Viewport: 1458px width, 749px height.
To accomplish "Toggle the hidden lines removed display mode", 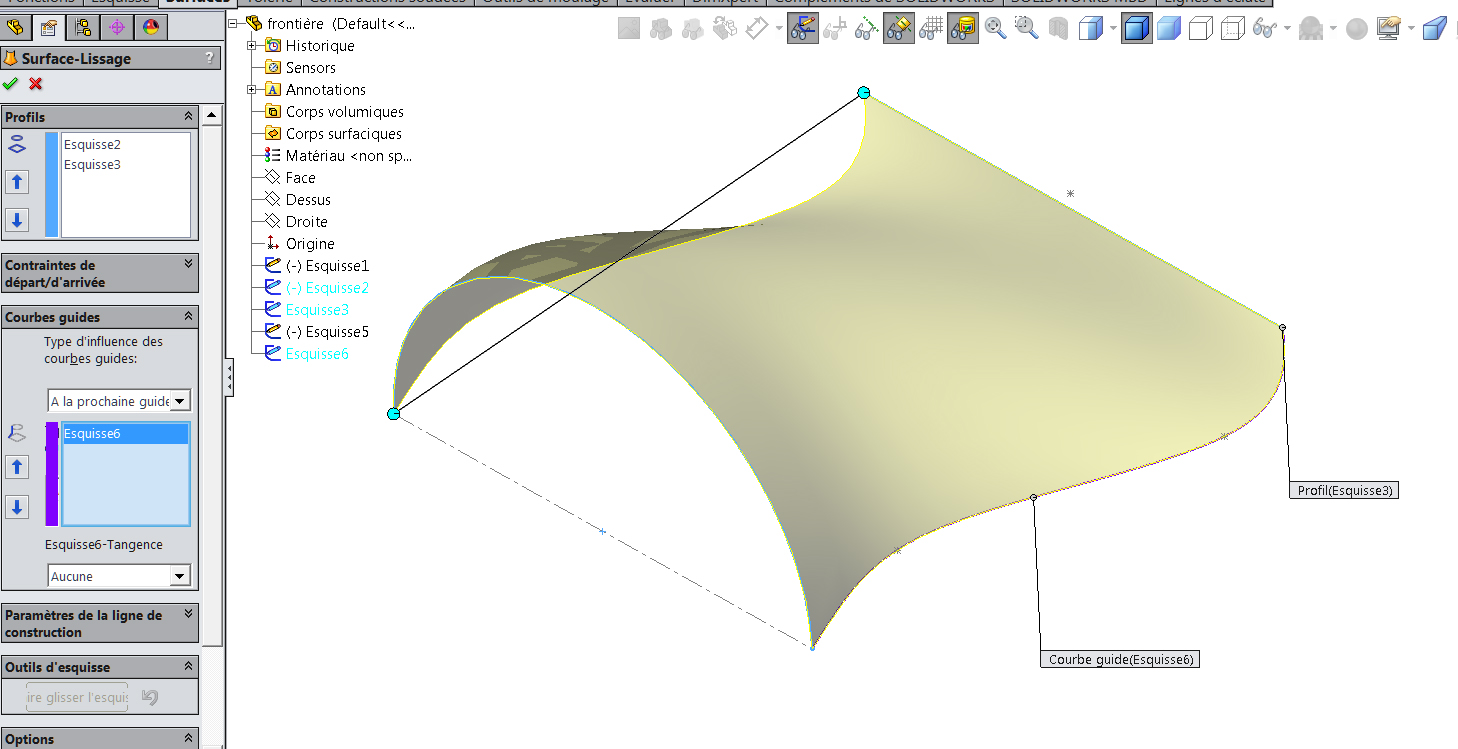I will [1201, 27].
